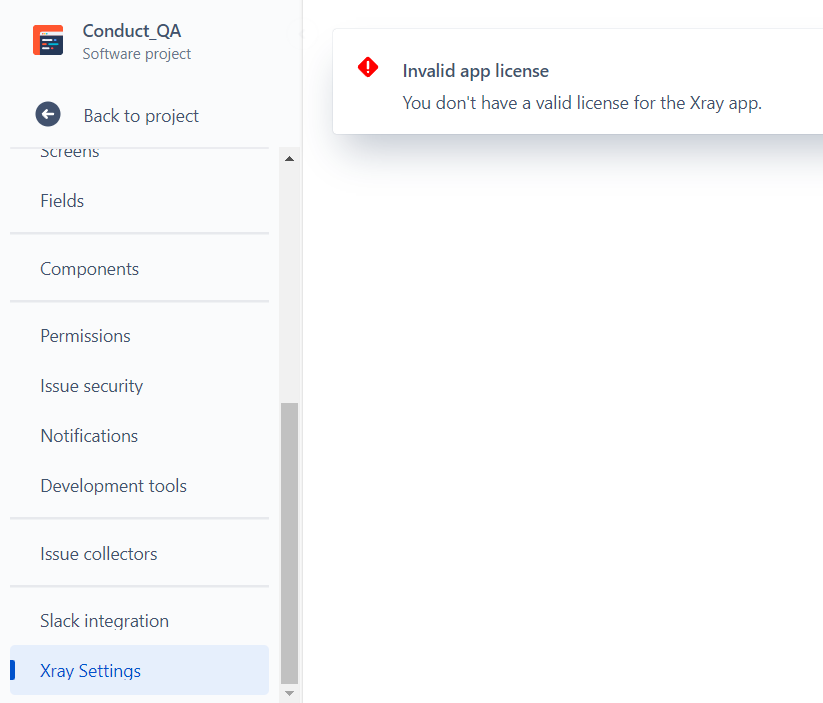Click the scrollbar down arrow
The height and width of the screenshot is (703, 823).
point(289,692)
